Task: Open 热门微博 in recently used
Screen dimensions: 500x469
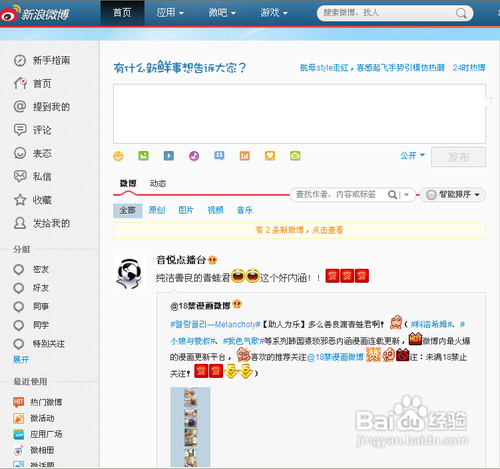Action: (x=38, y=402)
